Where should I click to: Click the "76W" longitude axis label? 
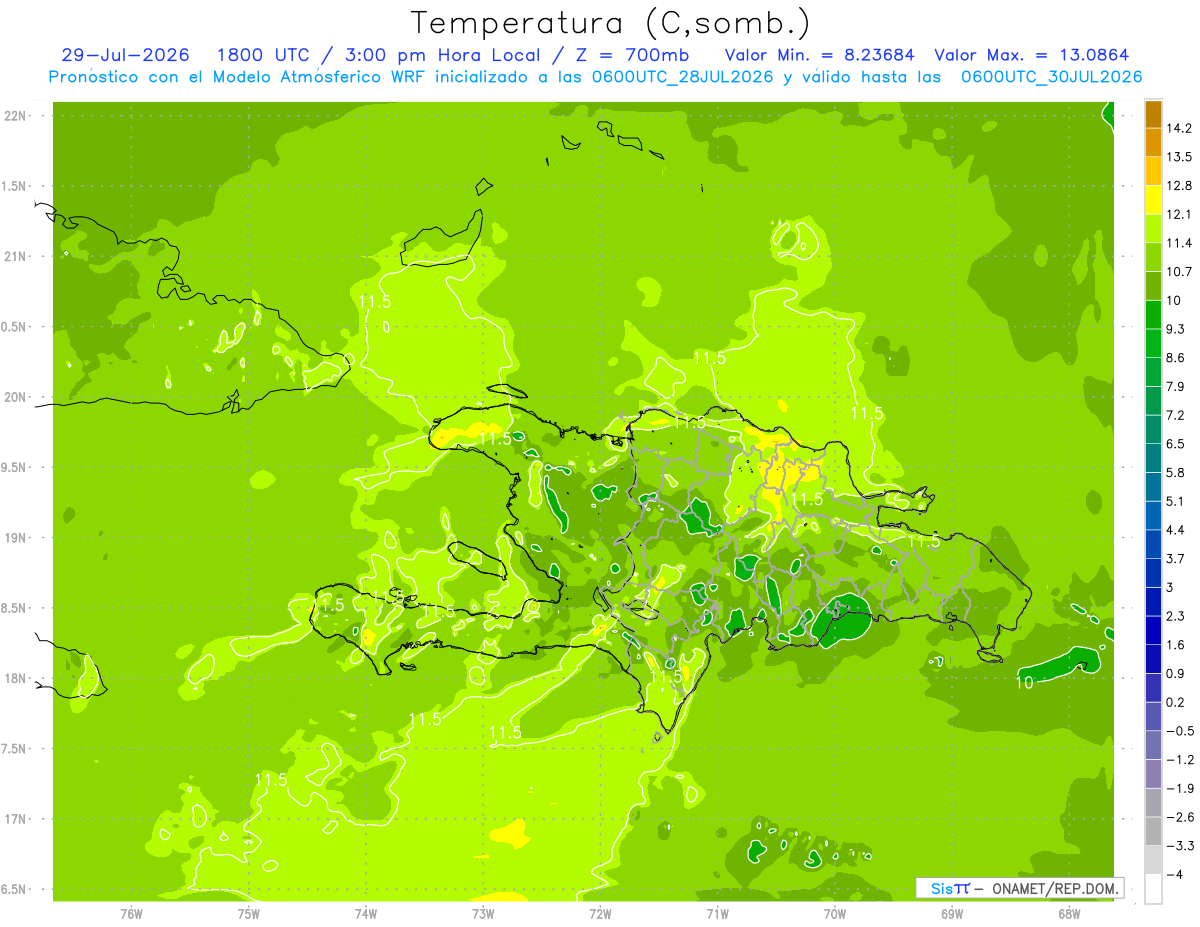click(x=131, y=914)
